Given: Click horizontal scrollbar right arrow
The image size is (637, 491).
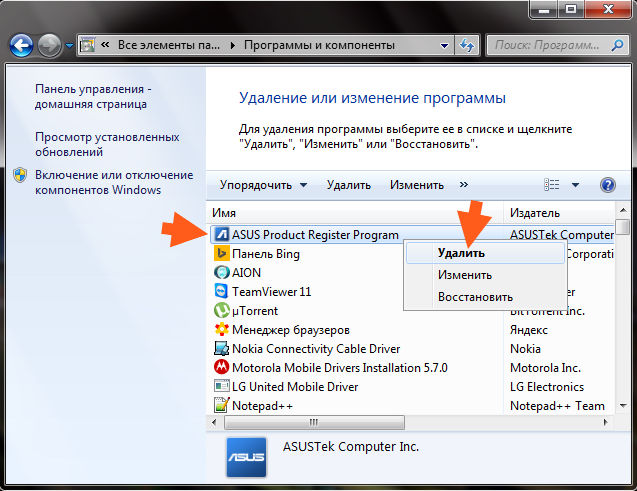Looking at the screenshot, I should click(x=606, y=422).
